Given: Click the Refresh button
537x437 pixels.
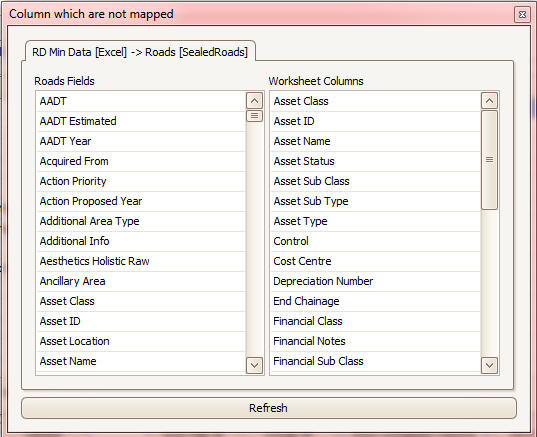Looking at the screenshot, I should tap(268, 408).
